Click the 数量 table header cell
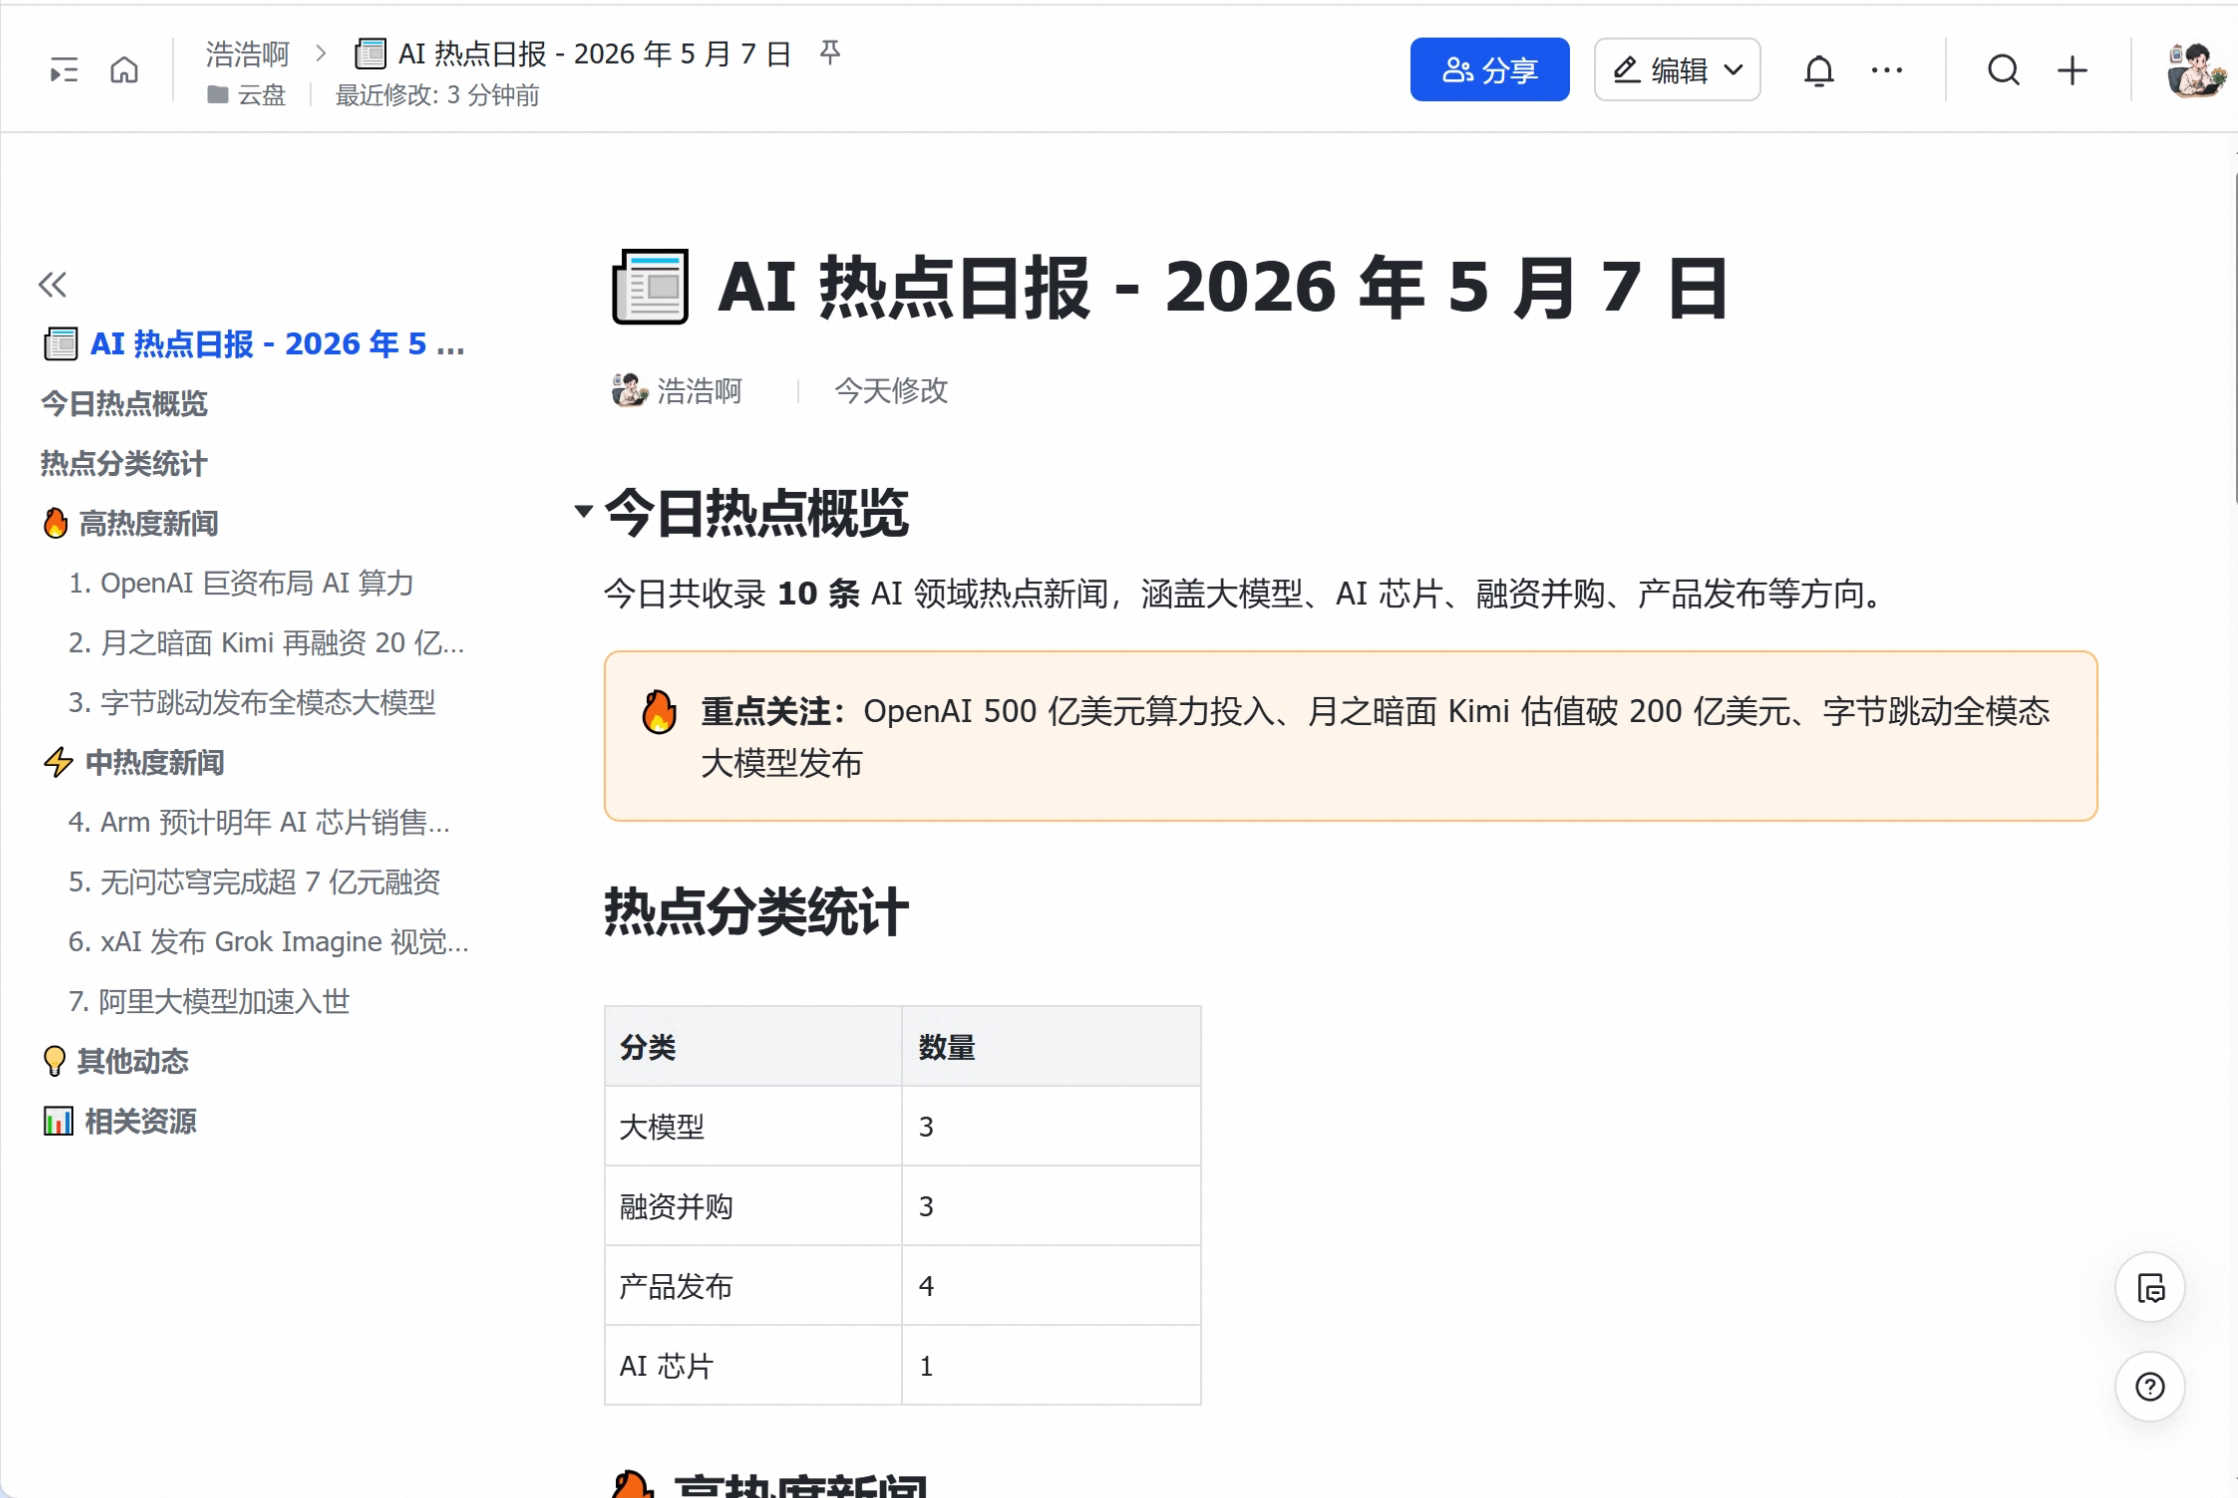The width and height of the screenshot is (2238, 1498). (1051, 1047)
